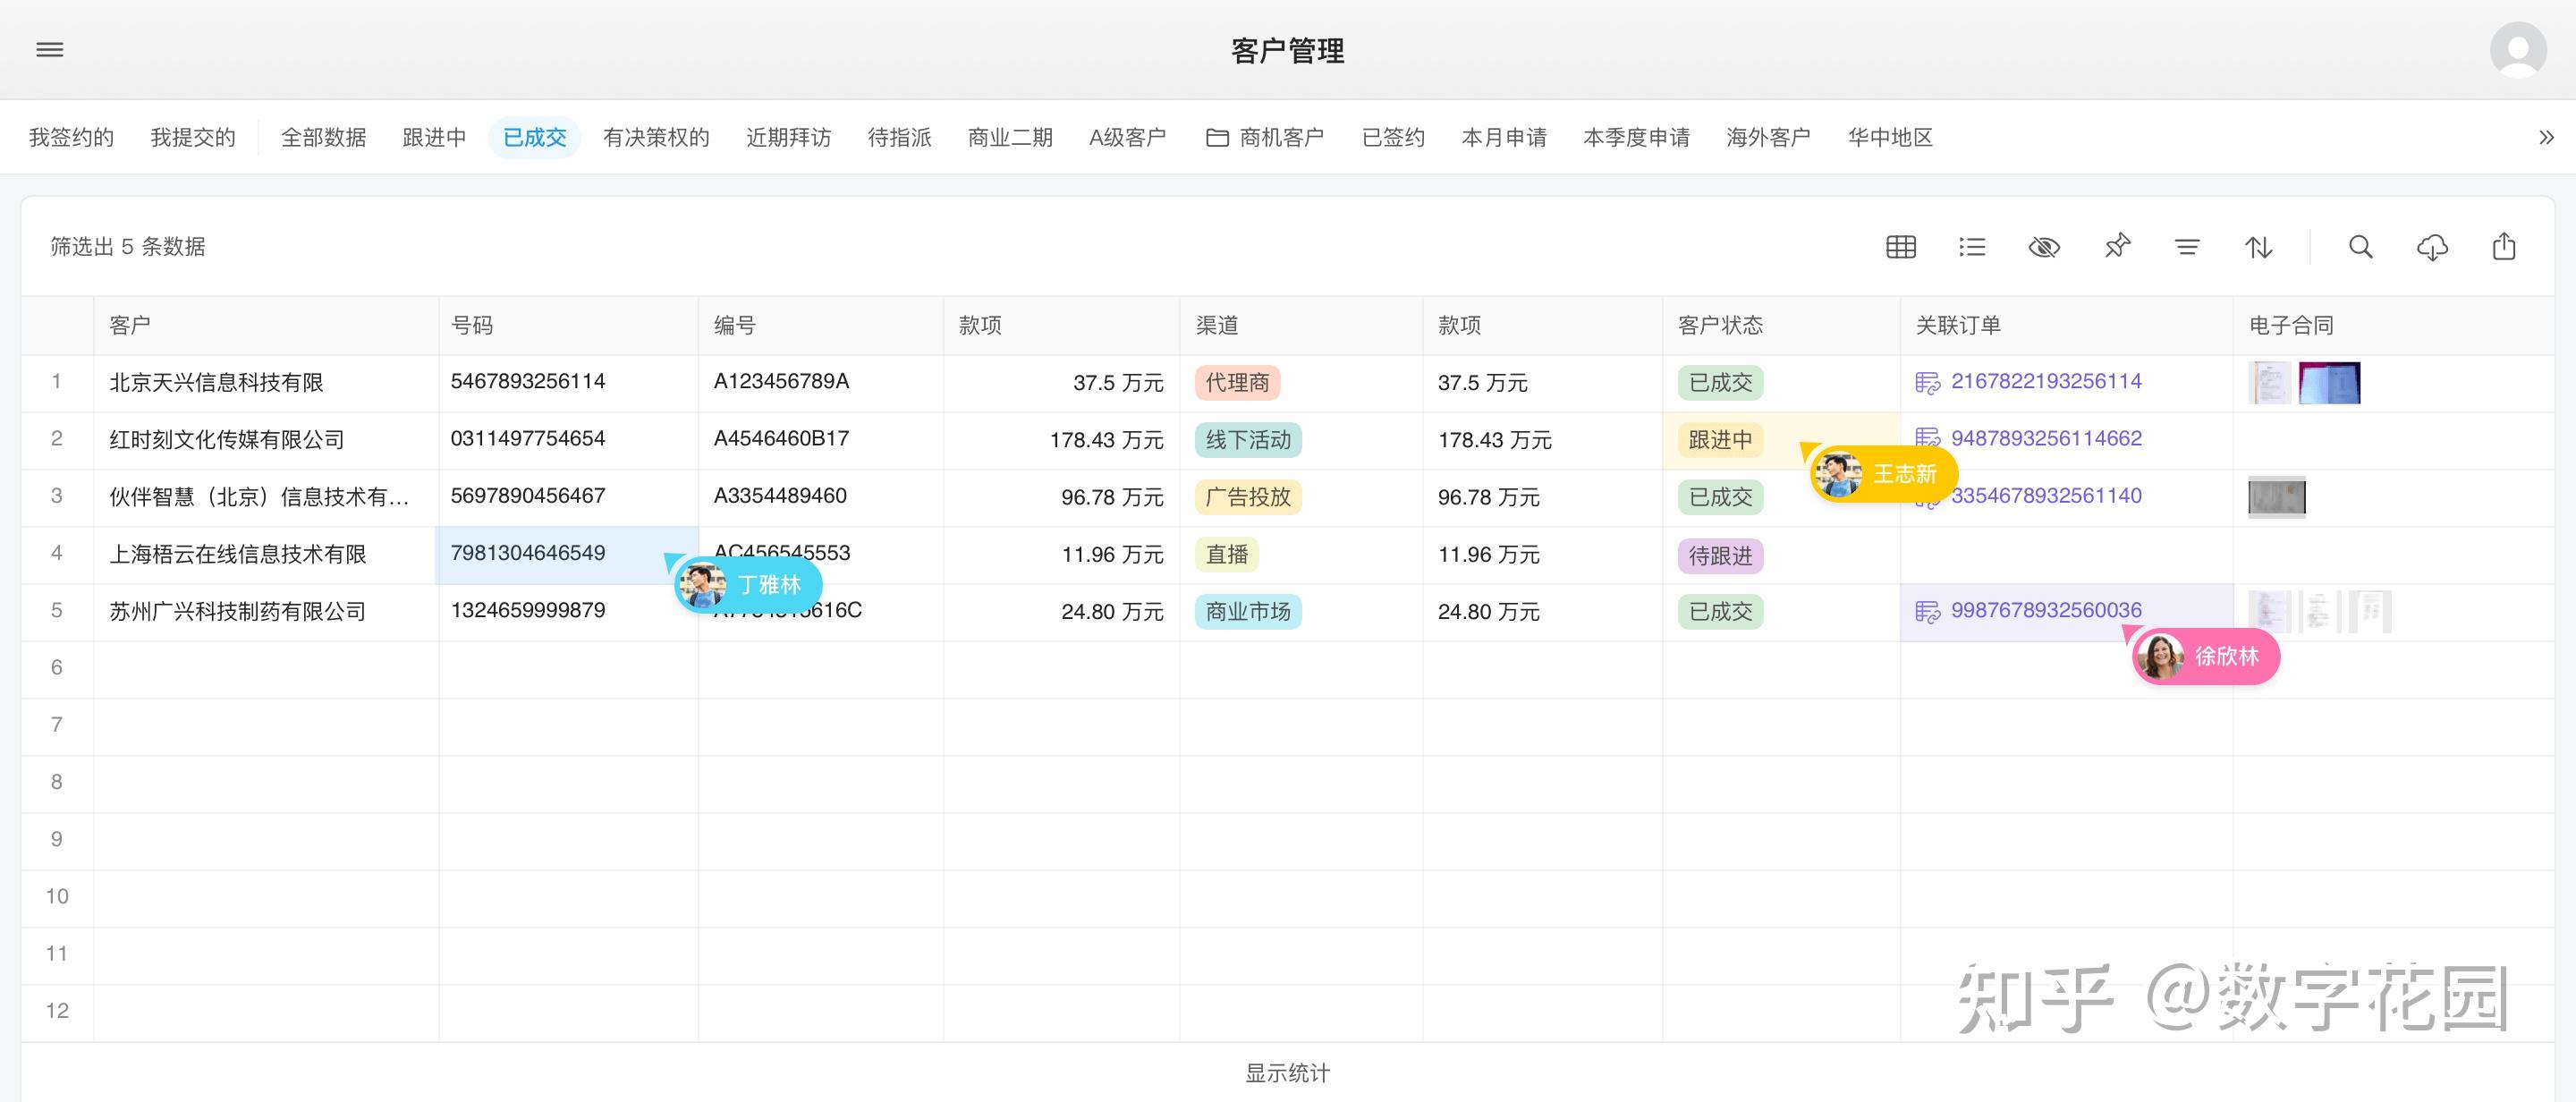Click the cloud download icon
This screenshot has height=1102, width=2576.
coord(2432,247)
